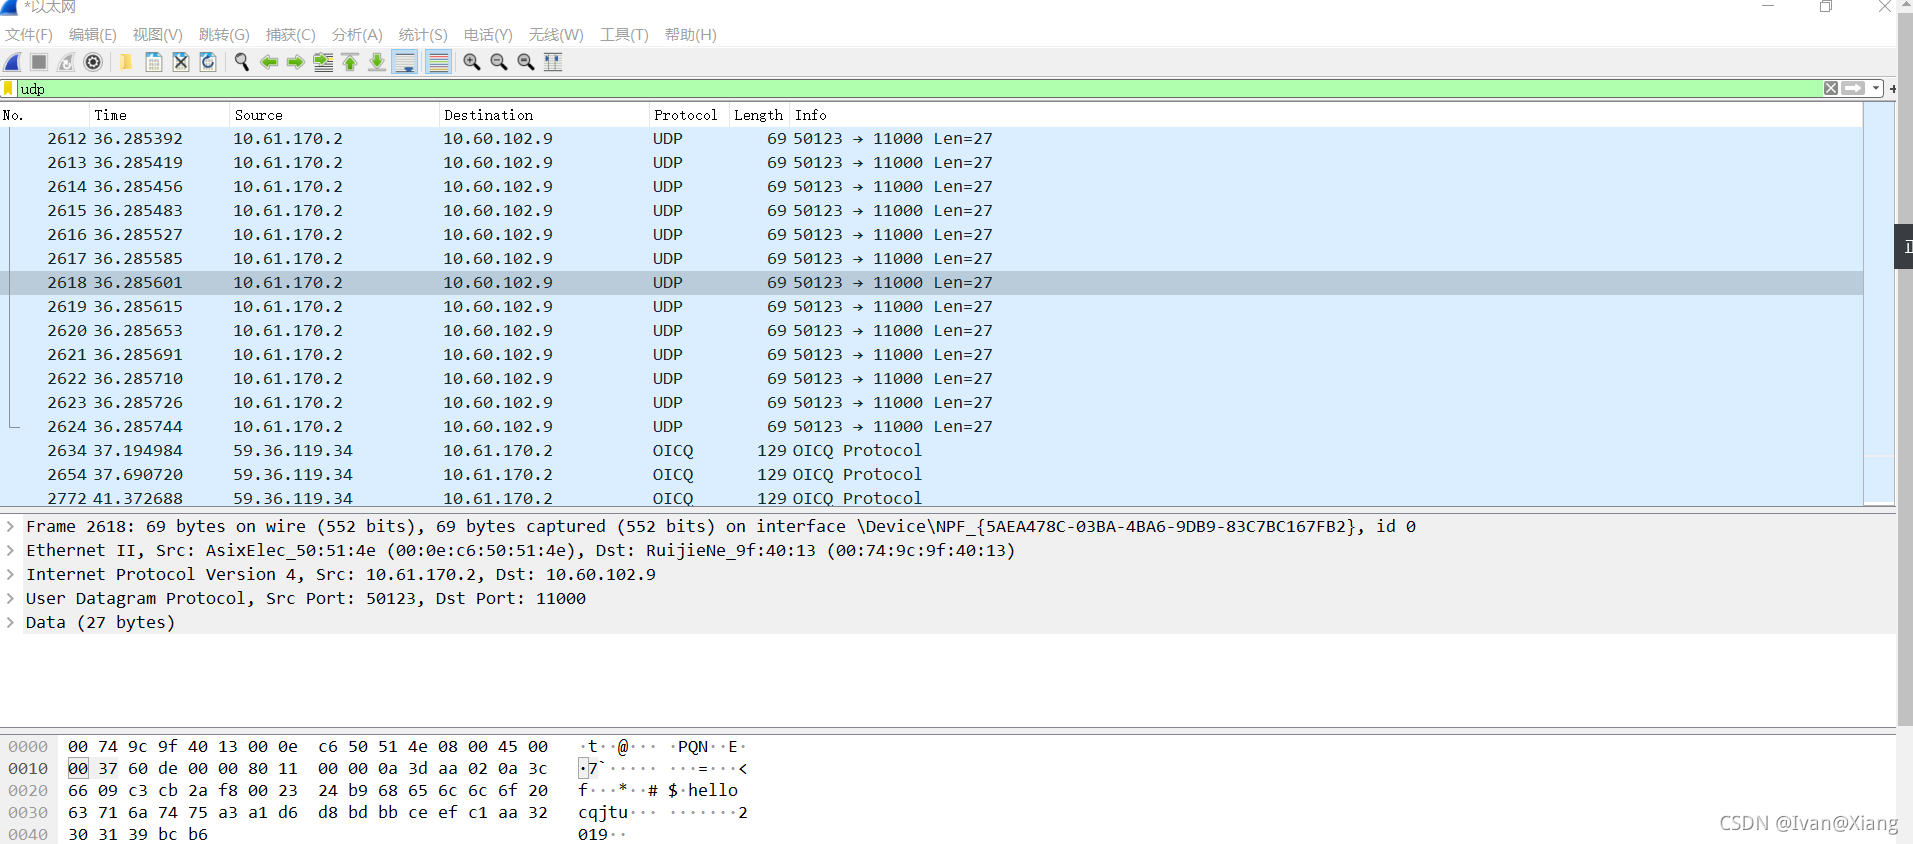The height and width of the screenshot is (844, 1913).
Task: Click hex offset row 0020 in bytes pane
Action: pyautogui.click(x=28, y=790)
